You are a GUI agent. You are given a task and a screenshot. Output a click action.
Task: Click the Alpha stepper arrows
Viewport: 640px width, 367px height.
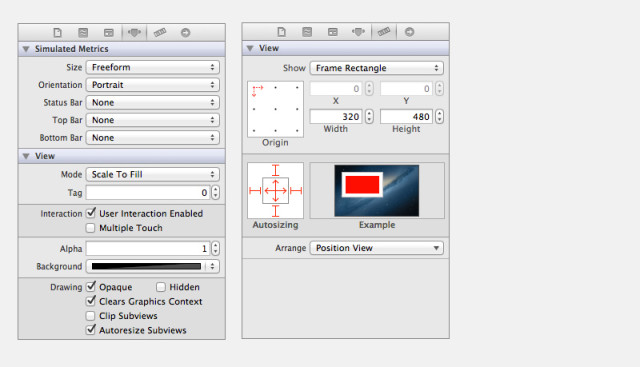[x=216, y=249]
